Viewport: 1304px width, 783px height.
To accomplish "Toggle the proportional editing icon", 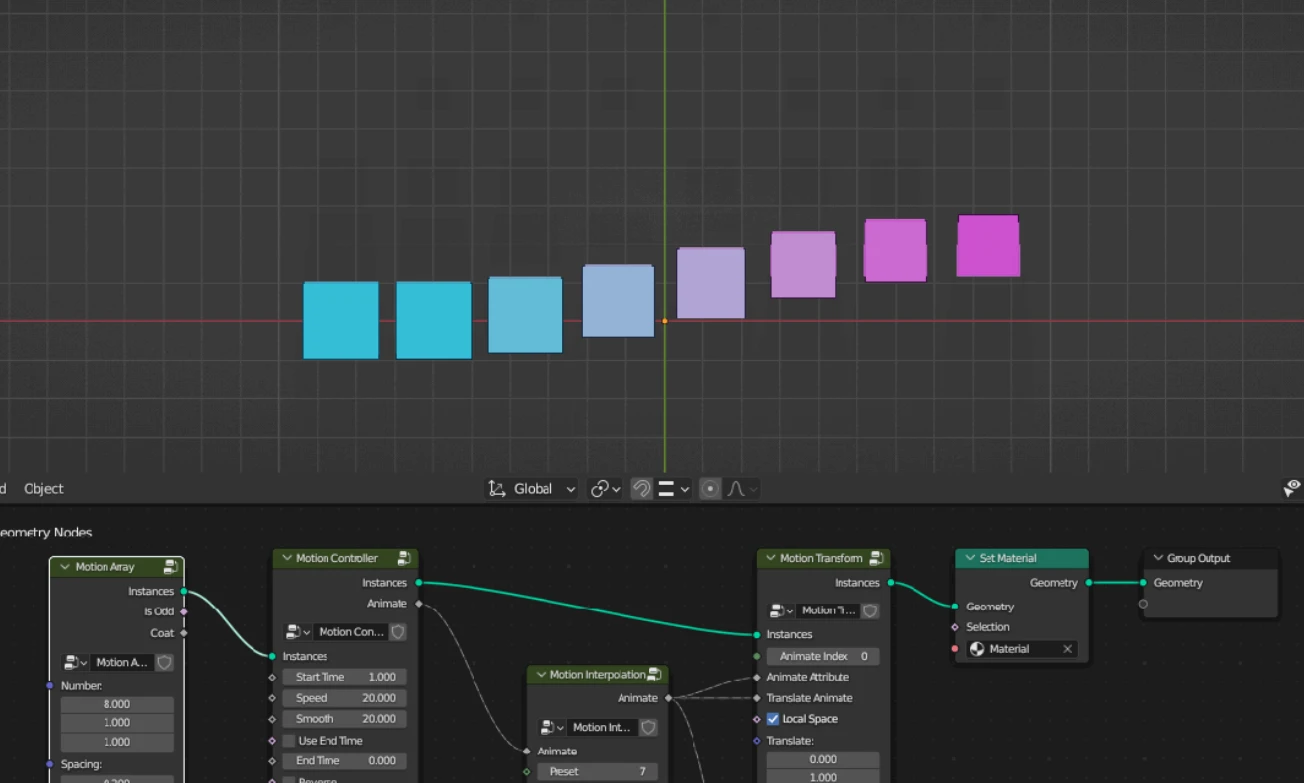I will coord(710,489).
